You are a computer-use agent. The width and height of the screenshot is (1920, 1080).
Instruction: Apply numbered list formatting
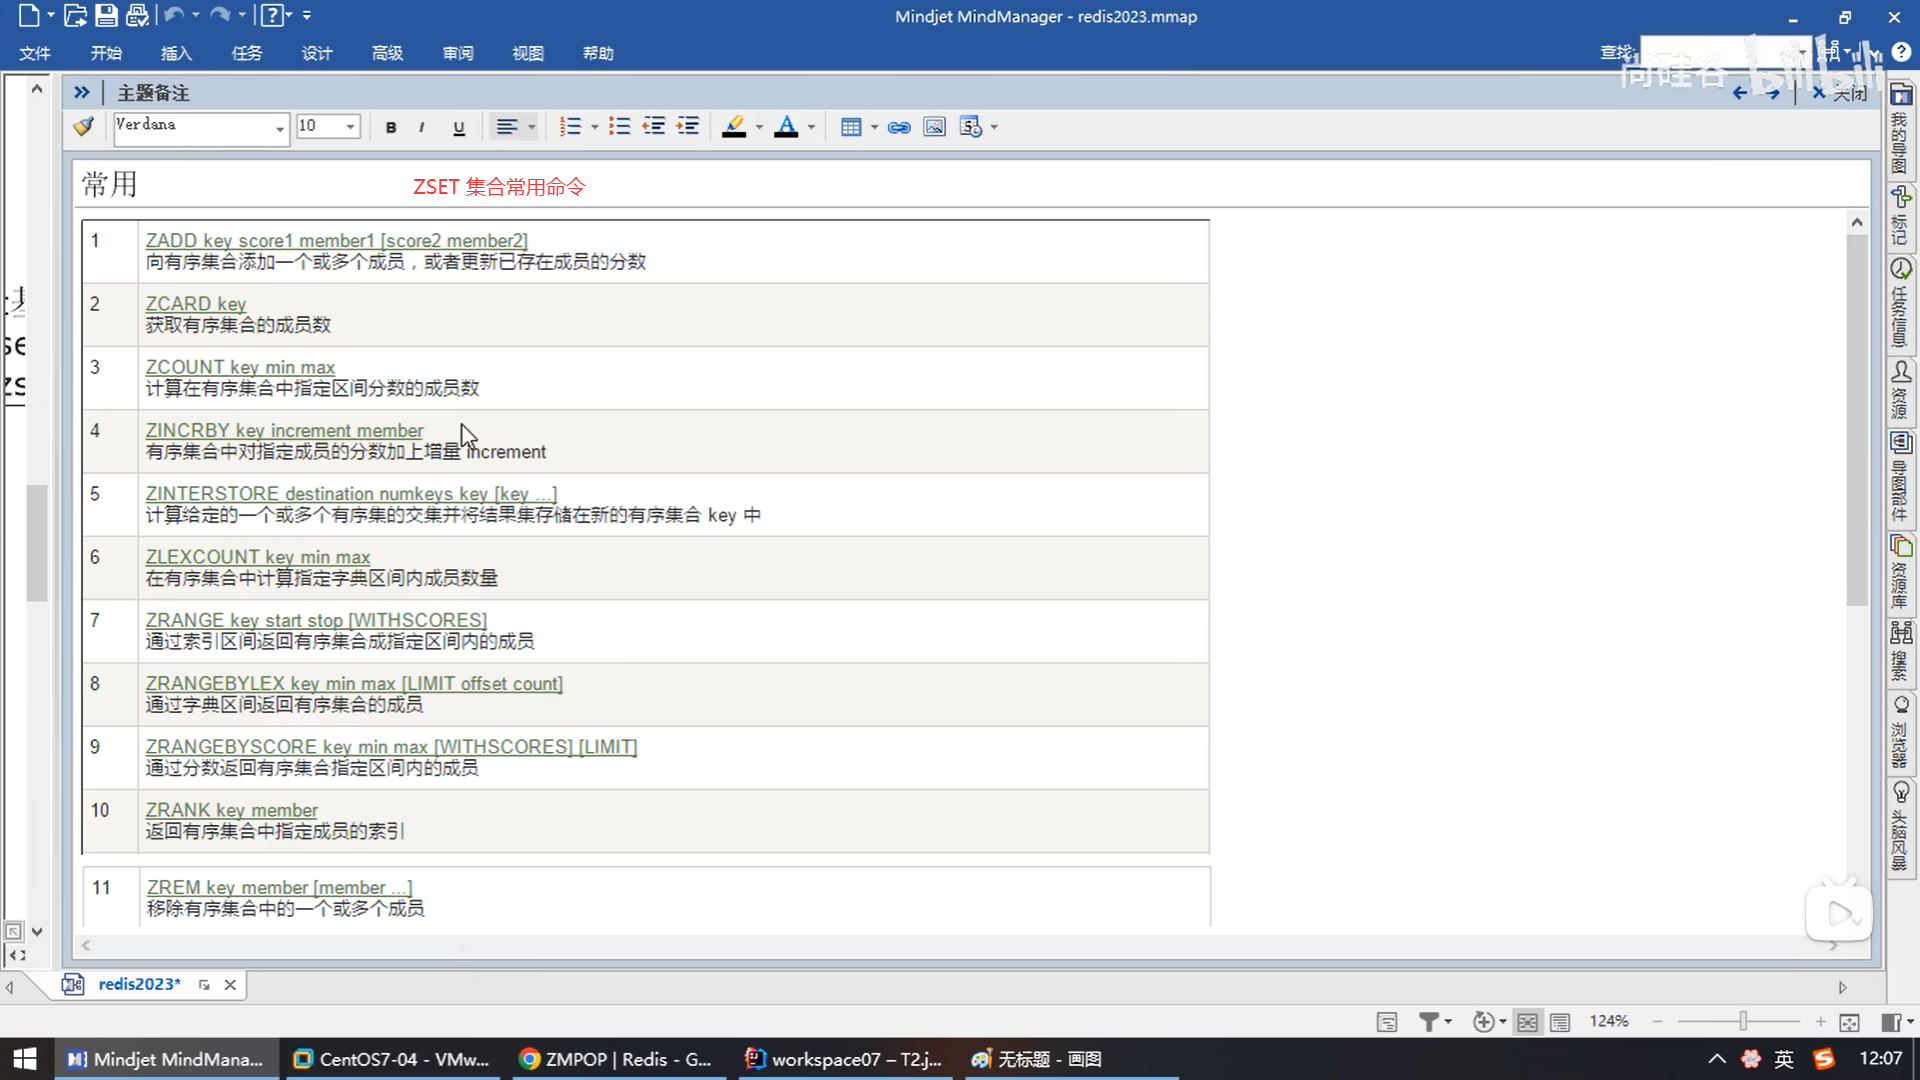pos(570,126)
